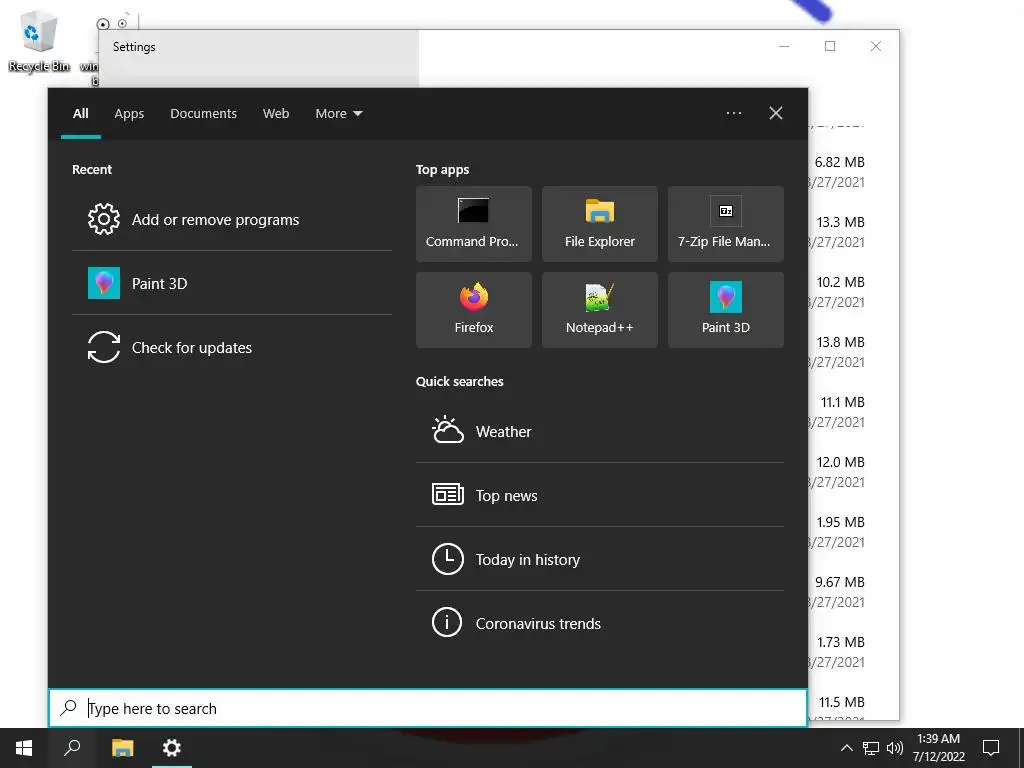Image resolution: width=1024 pixels, height=768 pixels.
Task: Run the Weather quick search
Action: pos(600,431)
